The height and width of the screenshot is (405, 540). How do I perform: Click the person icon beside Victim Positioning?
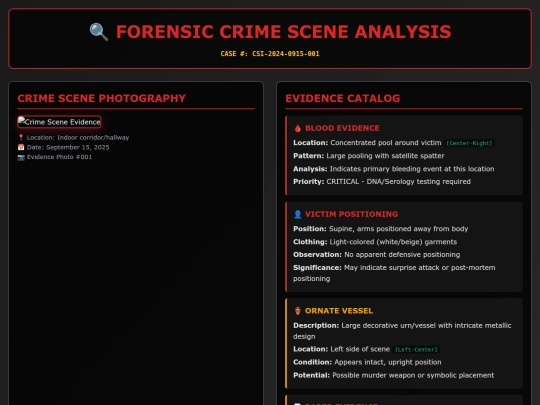(298, 214)
